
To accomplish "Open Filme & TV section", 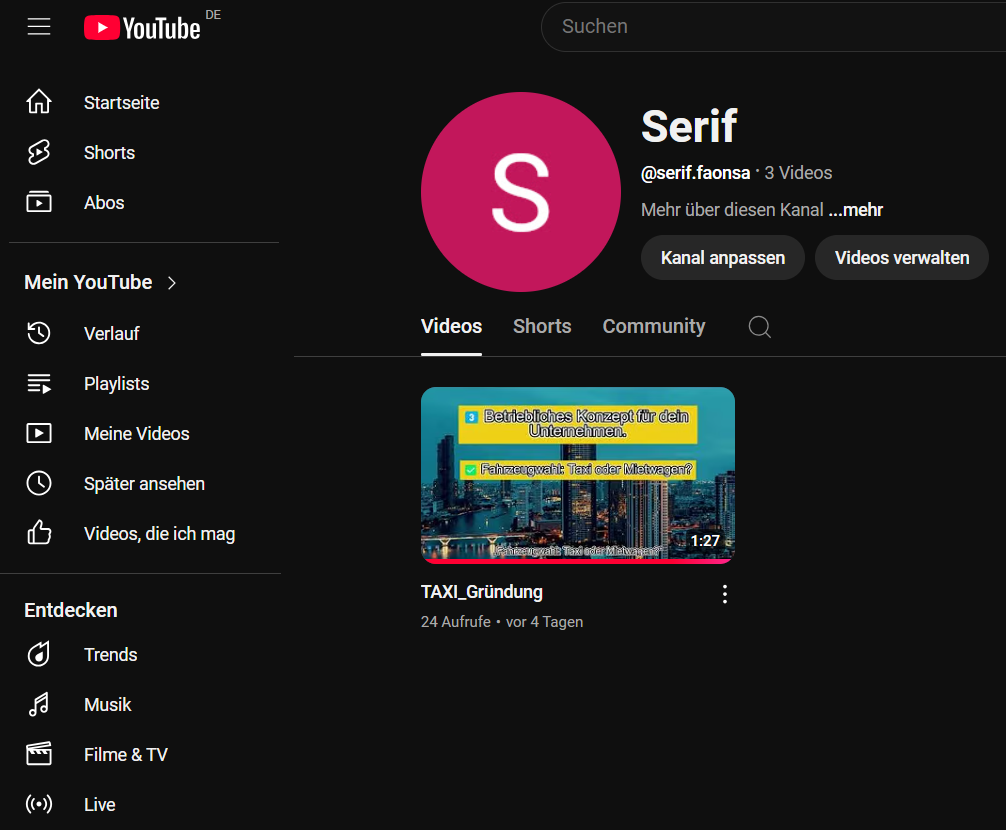I will click(39, 754).
